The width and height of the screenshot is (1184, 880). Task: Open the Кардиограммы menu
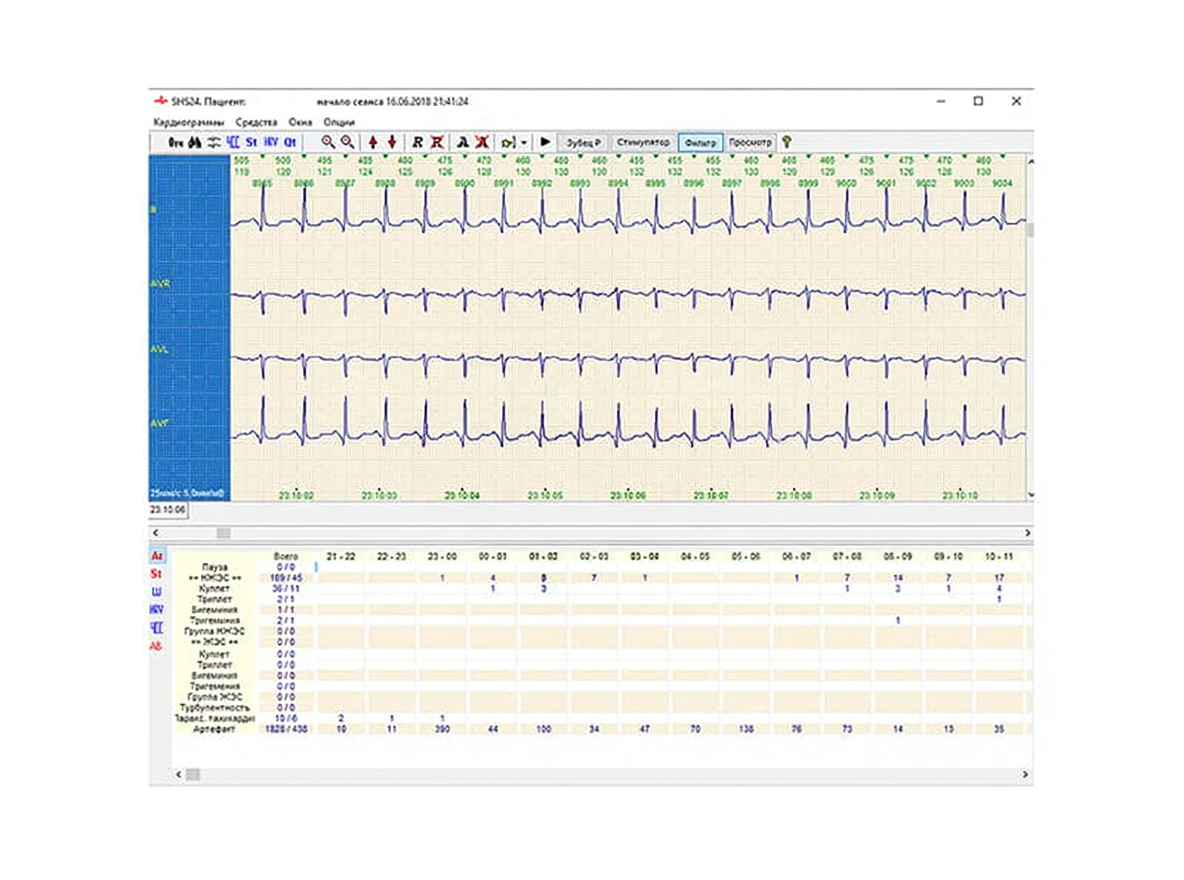(x=187, y=121)
